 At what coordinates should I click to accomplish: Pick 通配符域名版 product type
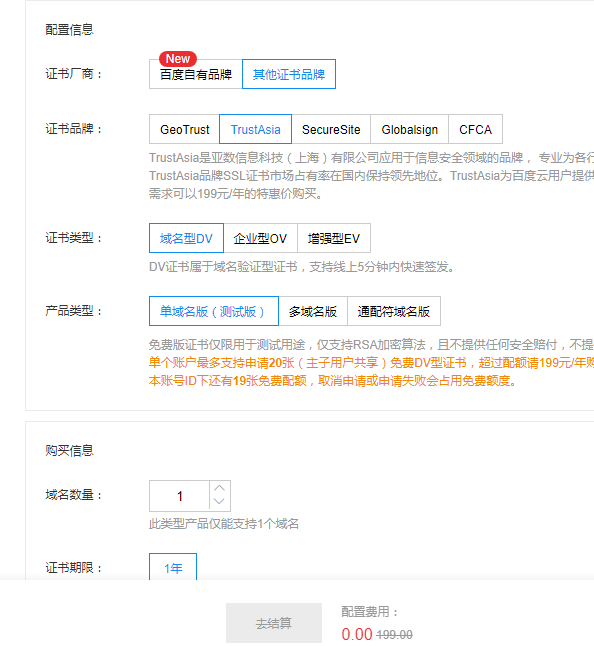click(394, 311)
